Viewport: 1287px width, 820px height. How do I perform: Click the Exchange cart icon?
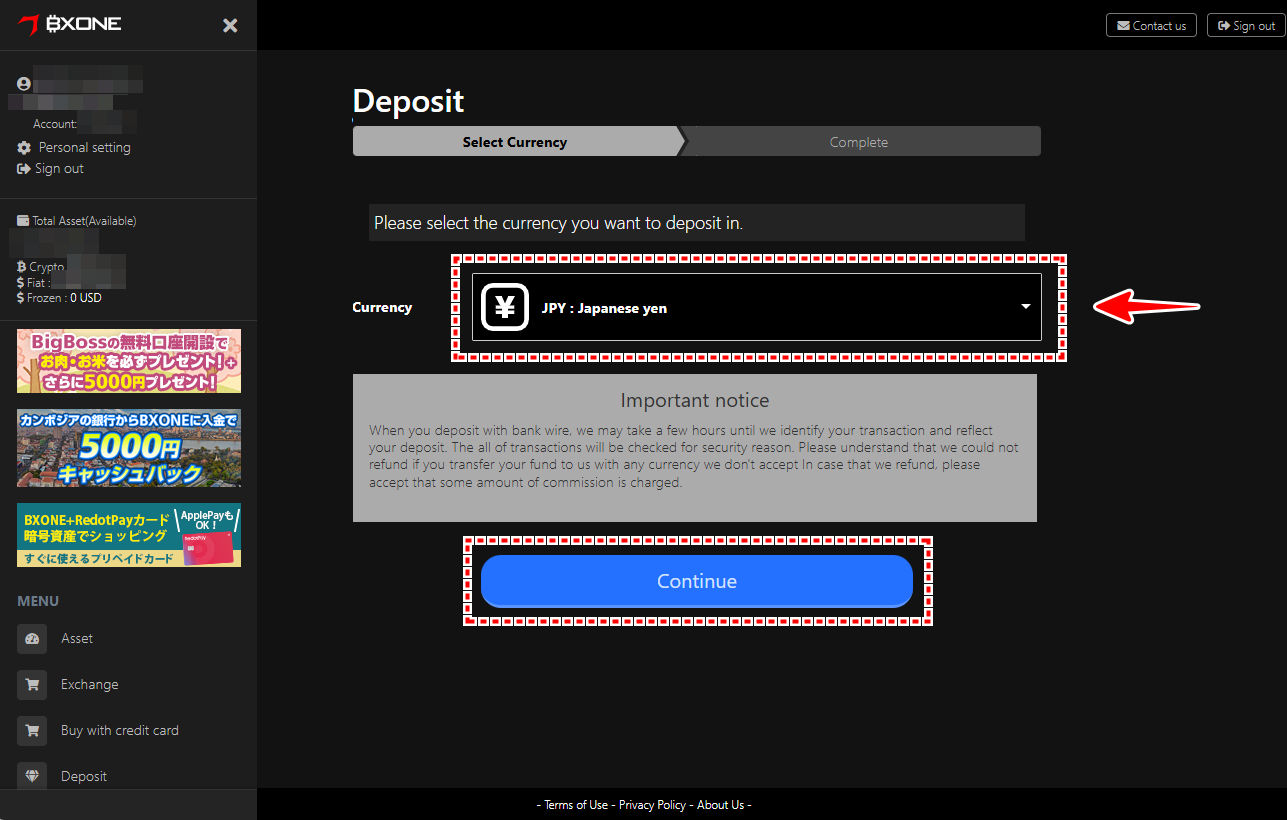pyautogui.click(x=32, y=685)
